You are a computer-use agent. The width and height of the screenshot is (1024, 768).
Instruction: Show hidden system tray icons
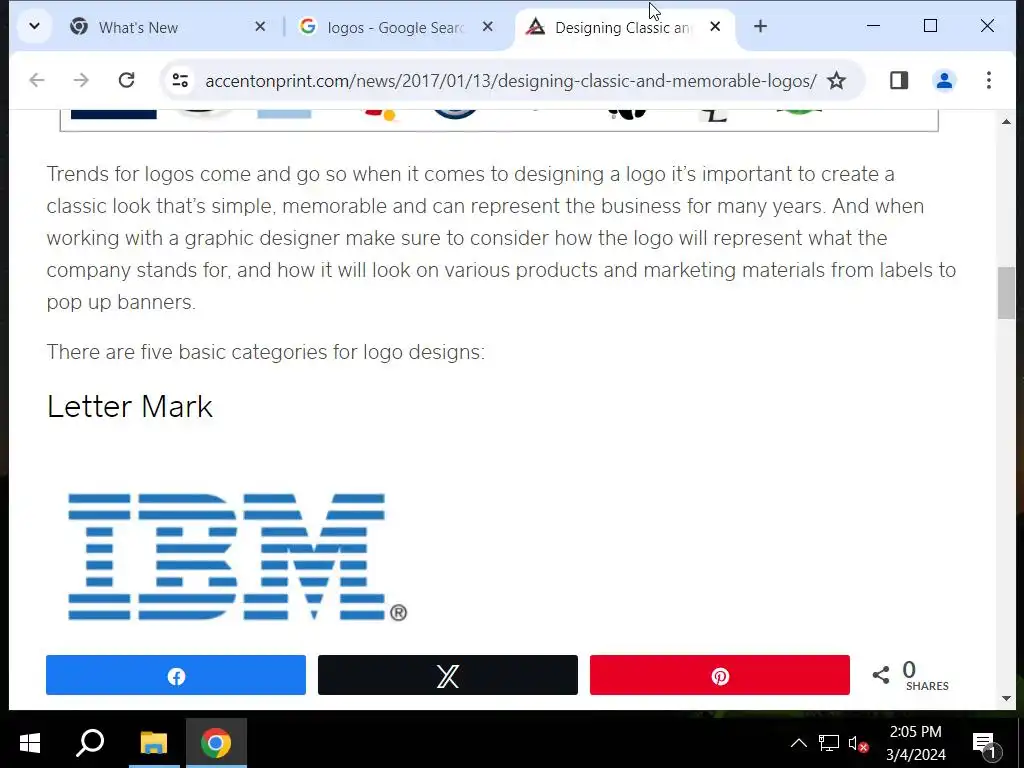click(x=799, y=743)
